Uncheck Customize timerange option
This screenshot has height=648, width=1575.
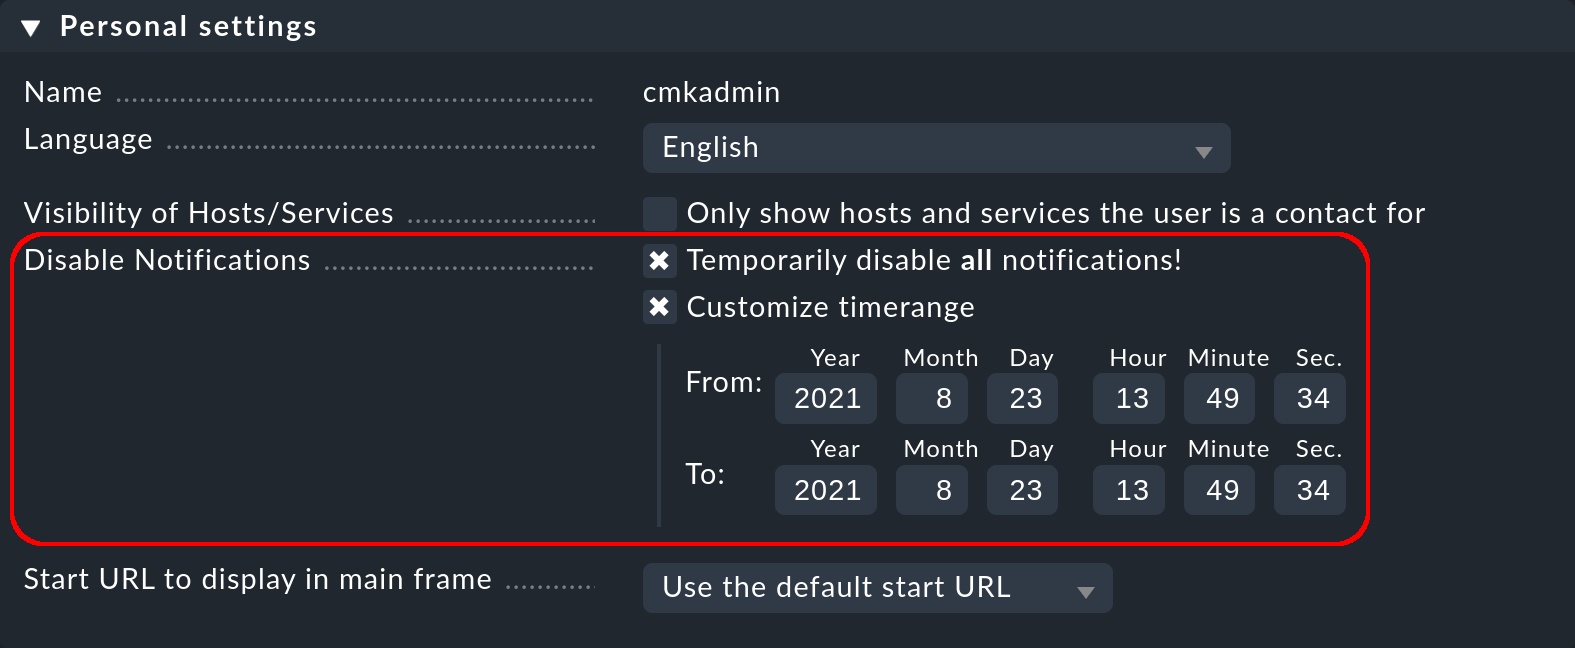click(x=659, y=307)
